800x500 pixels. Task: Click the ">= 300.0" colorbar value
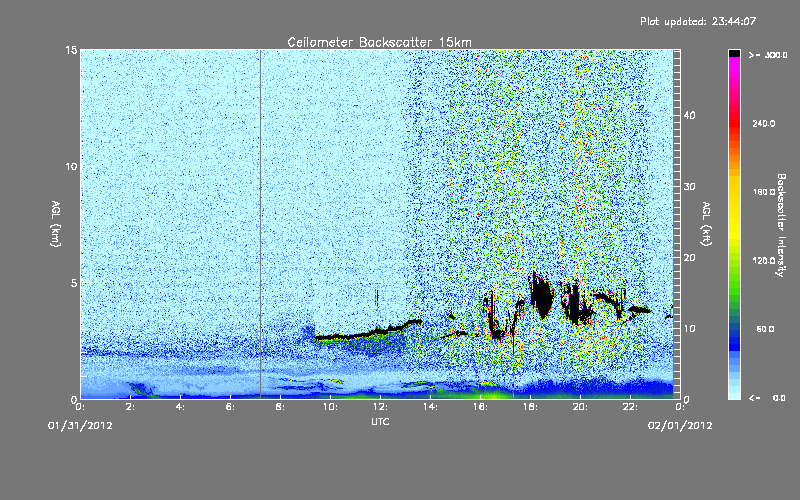768,55
